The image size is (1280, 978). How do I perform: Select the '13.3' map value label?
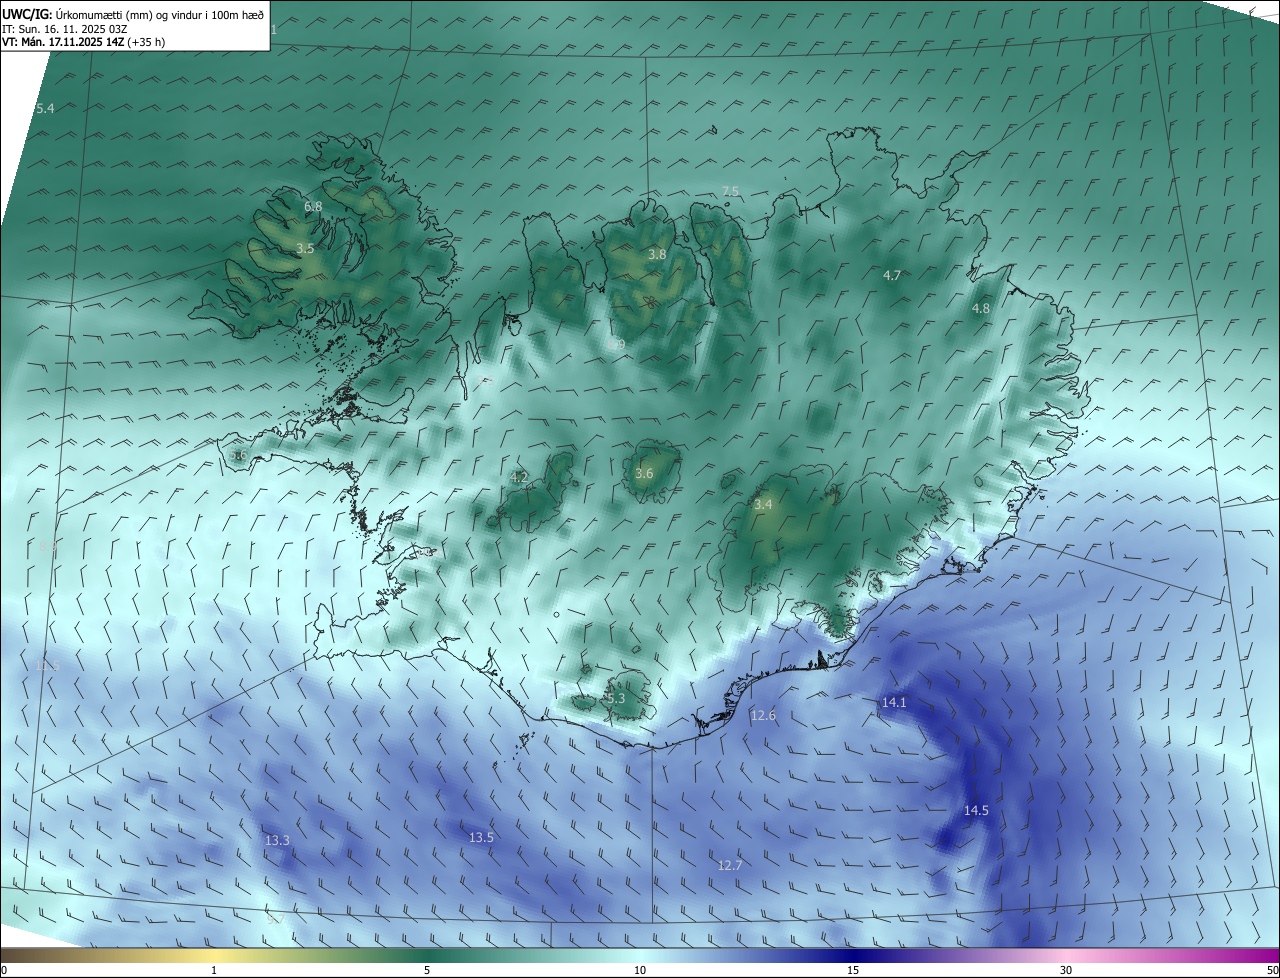tap(277, 841)
